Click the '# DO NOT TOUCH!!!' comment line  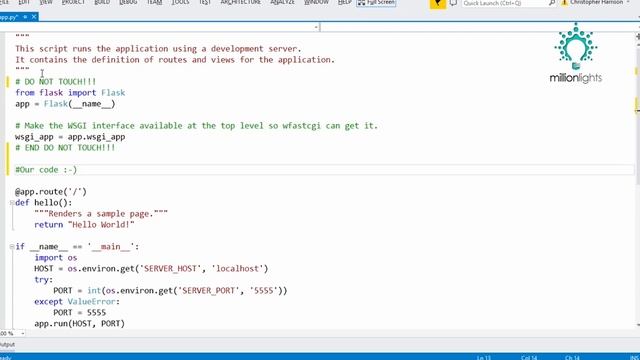click(56, 82)
